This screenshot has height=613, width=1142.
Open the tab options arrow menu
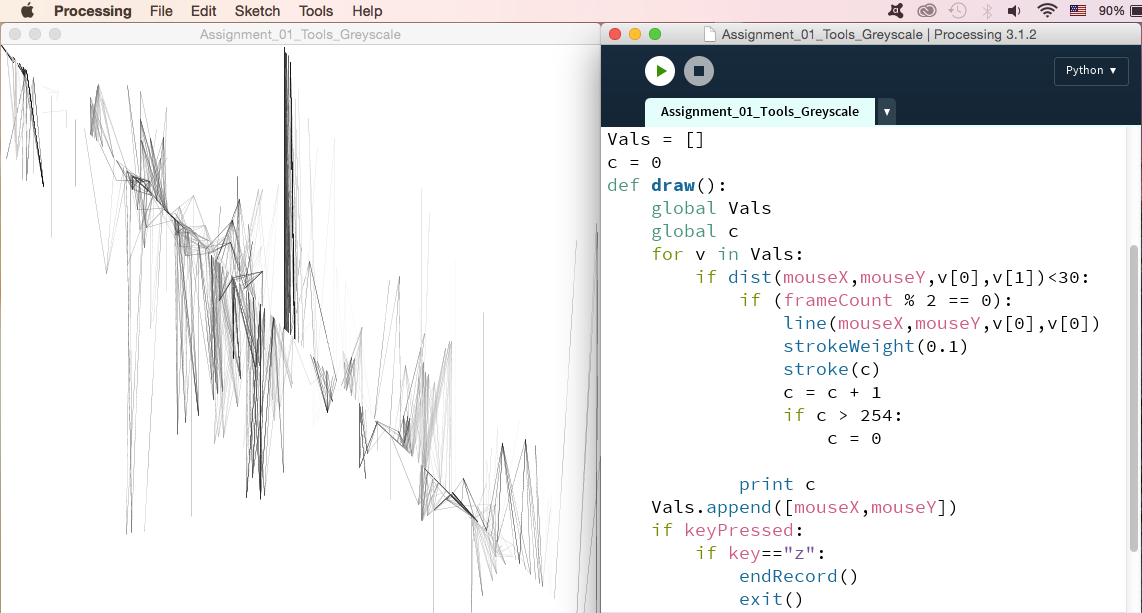click(x=886, y=111)
